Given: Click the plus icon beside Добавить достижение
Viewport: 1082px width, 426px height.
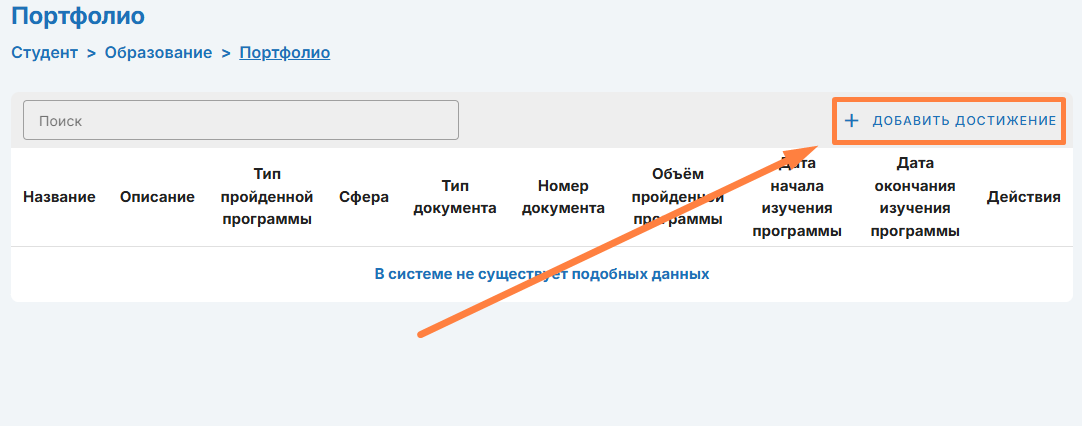Looking at the screenshot, I should click(x=852, y=121).
